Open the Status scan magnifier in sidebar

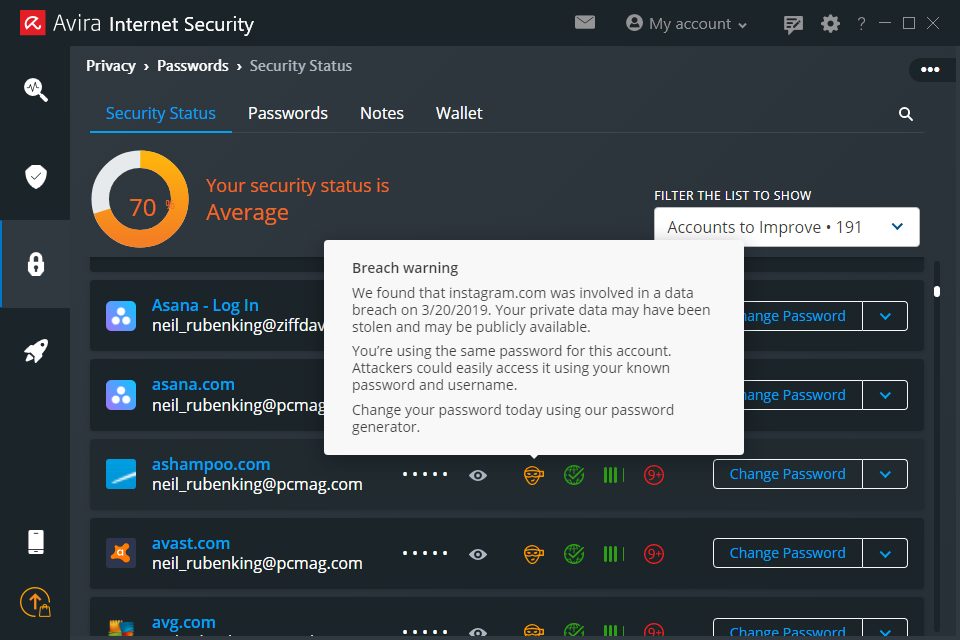[x=36, y=89]
